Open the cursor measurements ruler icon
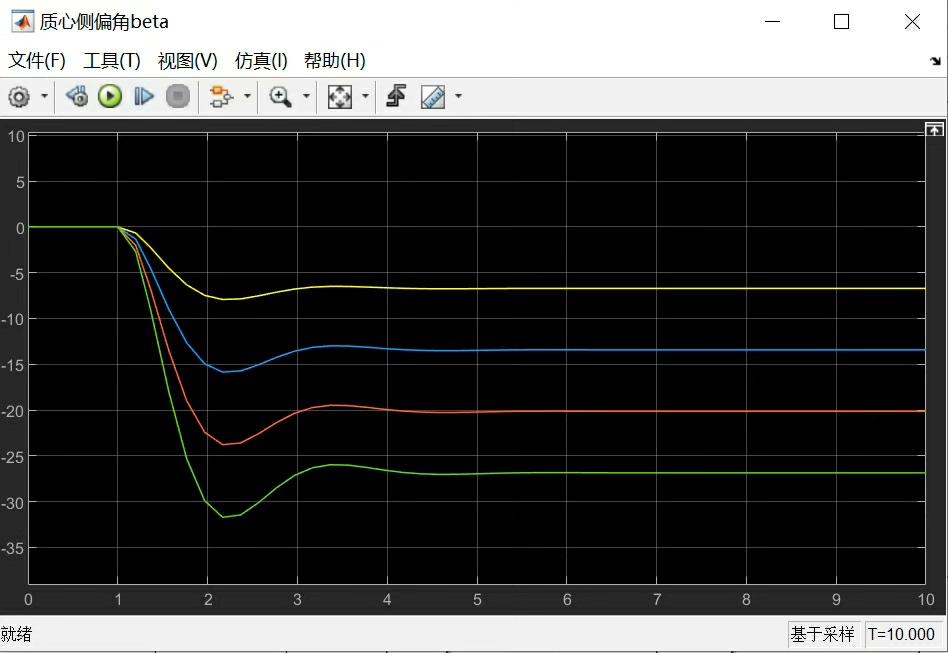Screen dimensions: 948x653 pos(433,97)
